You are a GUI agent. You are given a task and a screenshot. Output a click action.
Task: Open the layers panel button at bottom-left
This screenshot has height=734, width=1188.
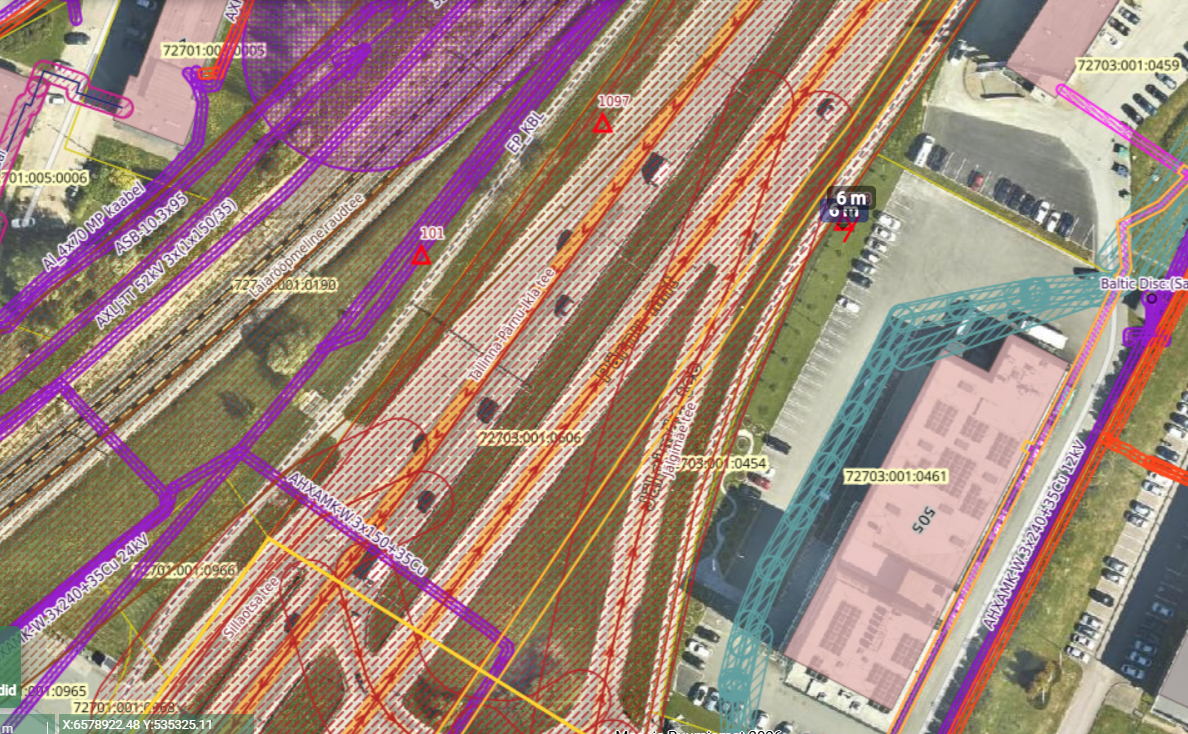pos(12,690)
